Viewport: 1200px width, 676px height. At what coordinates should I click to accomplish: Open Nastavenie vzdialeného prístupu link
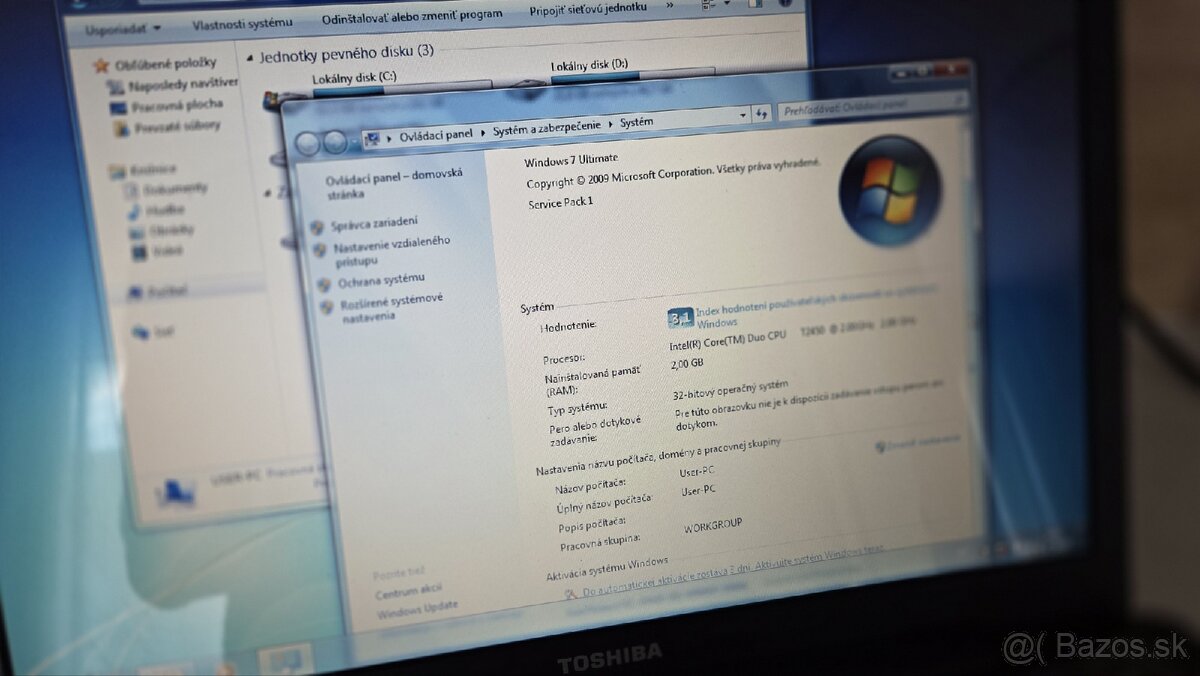point(391,250)
